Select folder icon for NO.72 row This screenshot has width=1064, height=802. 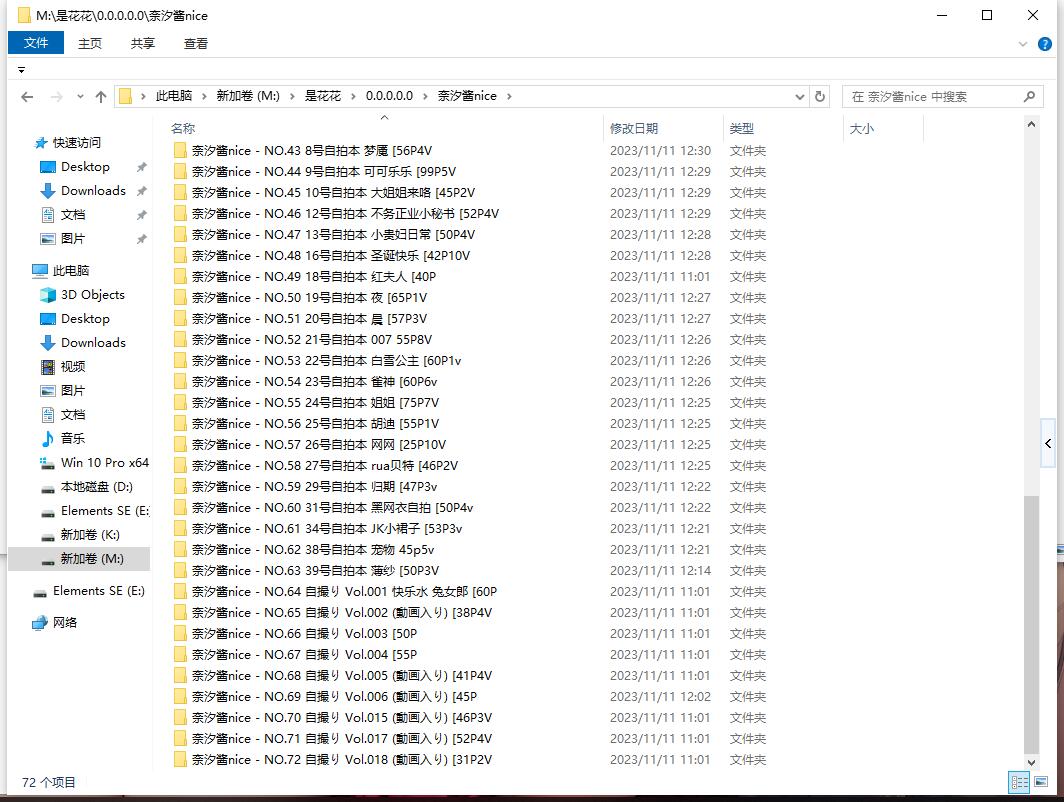coord(180,759)
